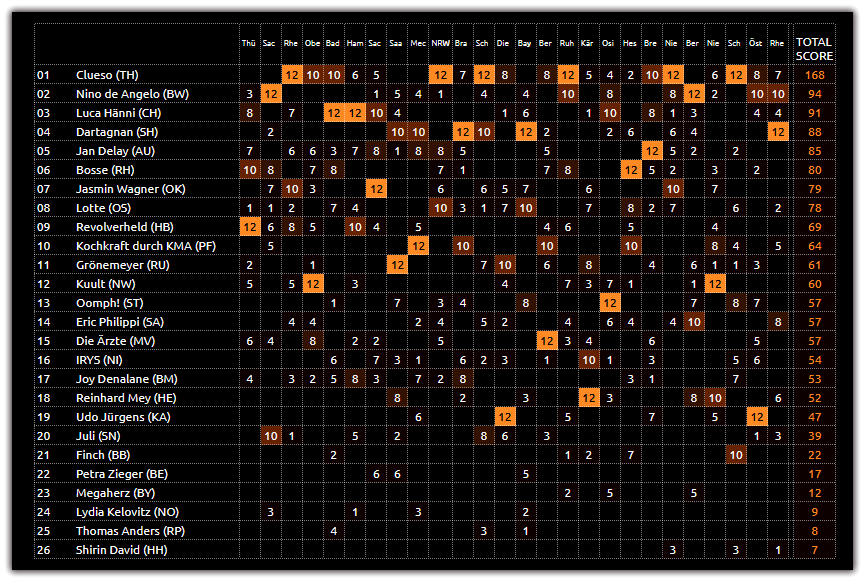Select the Die column header
This screenshot has height=581, width=864.
tap(503, 43)
